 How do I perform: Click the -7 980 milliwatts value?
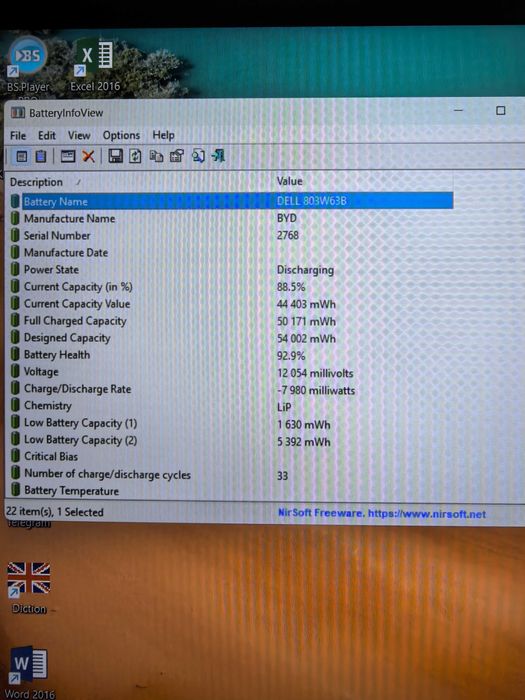(316, 390)
